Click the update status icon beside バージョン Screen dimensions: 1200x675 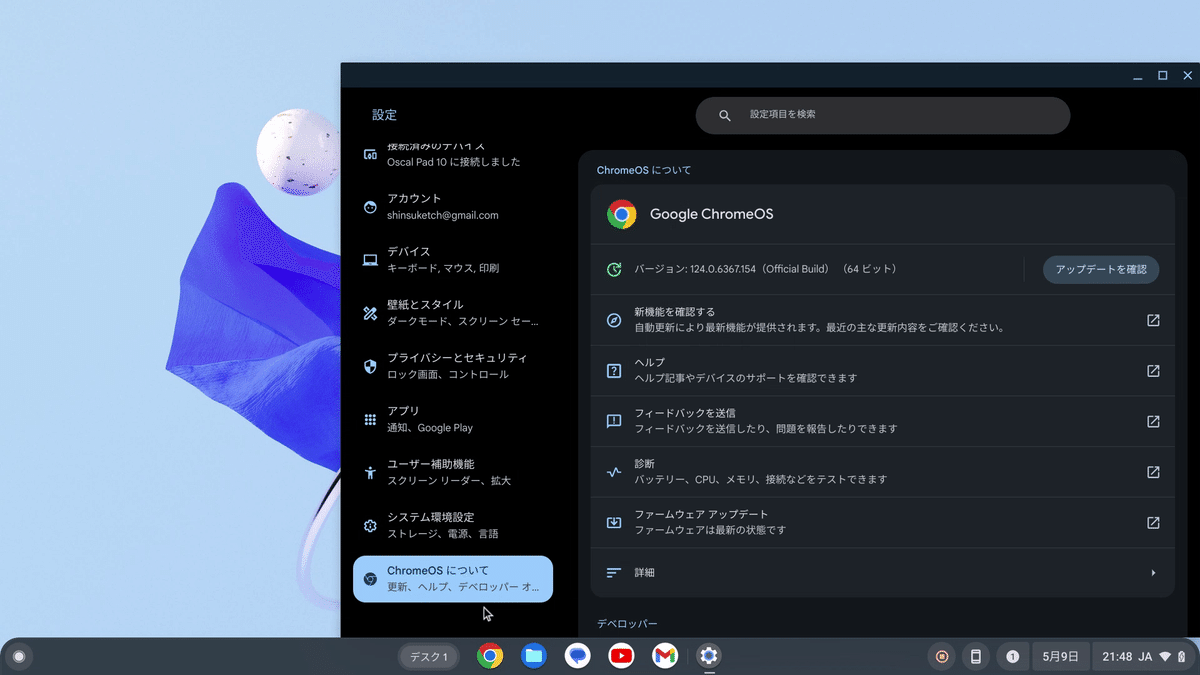(614, 269)
